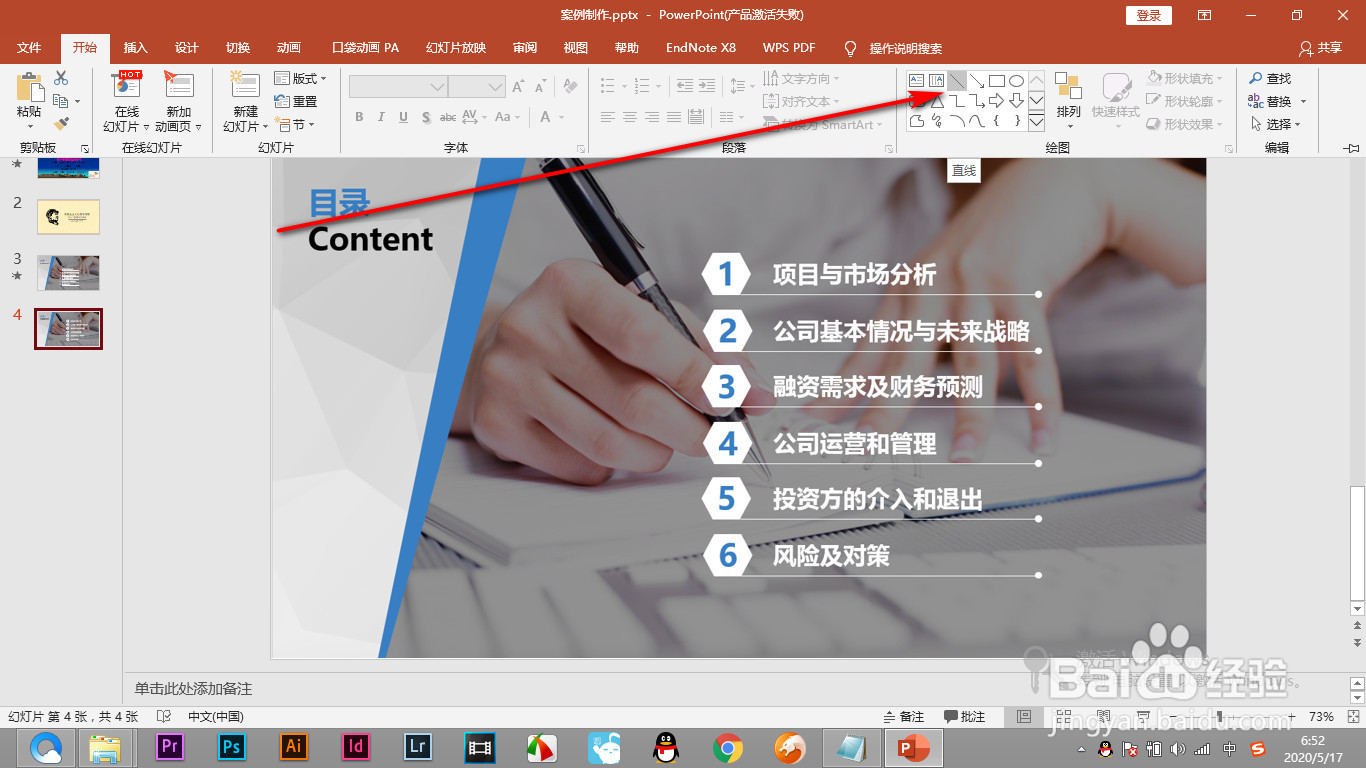Select the Elbow Connector shape

(x=957, y=101)
